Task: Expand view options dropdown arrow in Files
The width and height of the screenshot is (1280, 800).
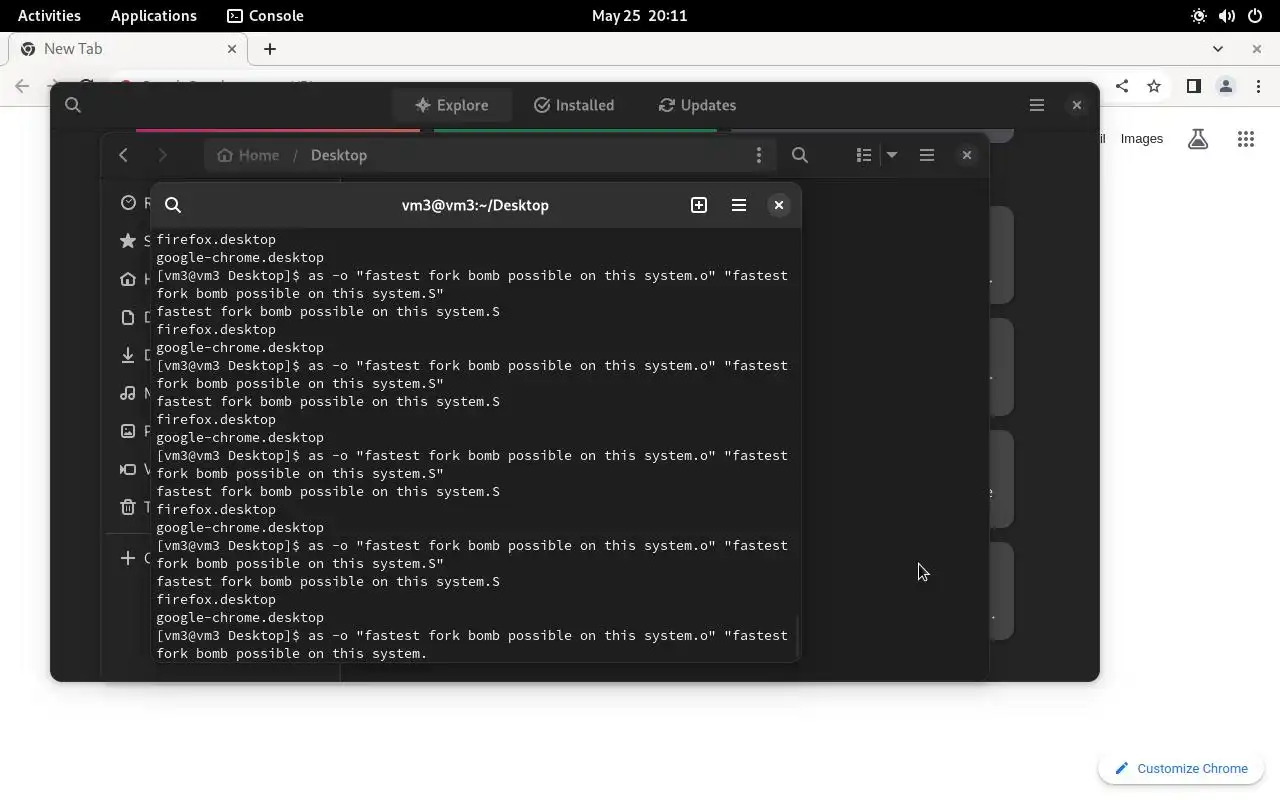Action: pyautogui.click(x=892, y=155)
